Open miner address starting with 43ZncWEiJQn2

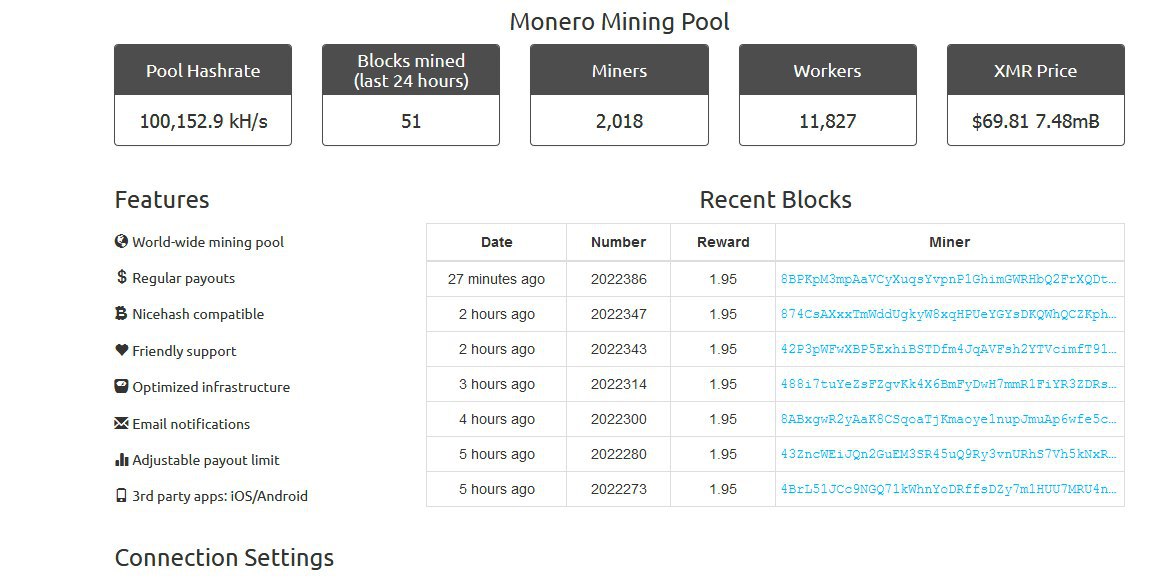pos(948,454)
